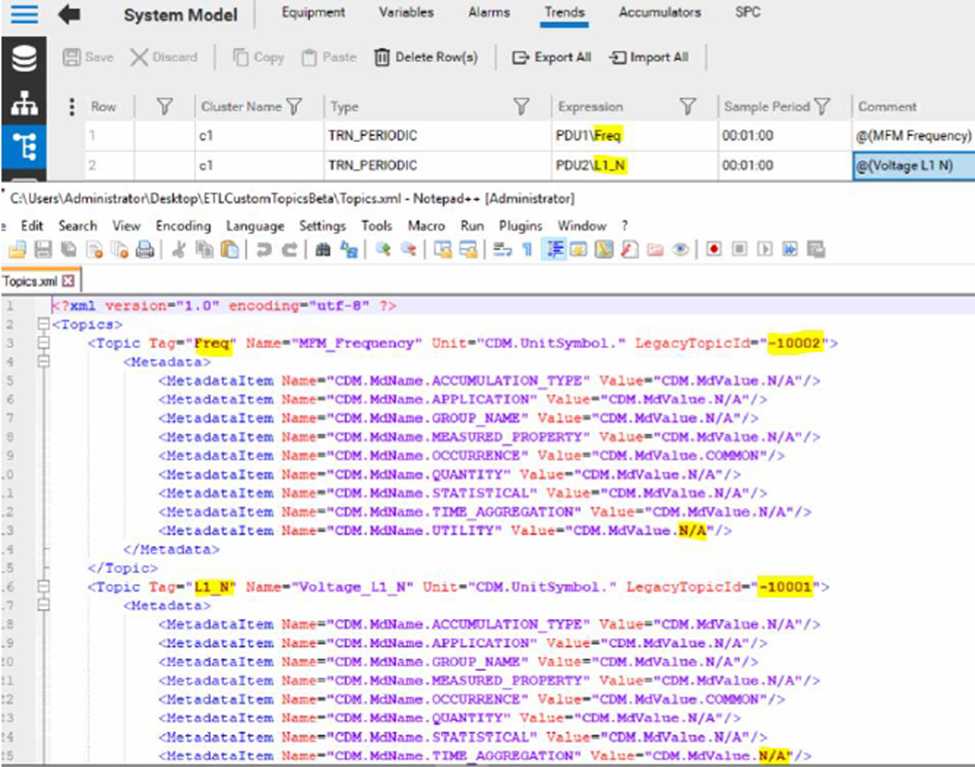Image resolution: width=975 pixels, height=767 pixels.
Task: Open the hamburger menu in System Model
Action: [x=24, y=14]
